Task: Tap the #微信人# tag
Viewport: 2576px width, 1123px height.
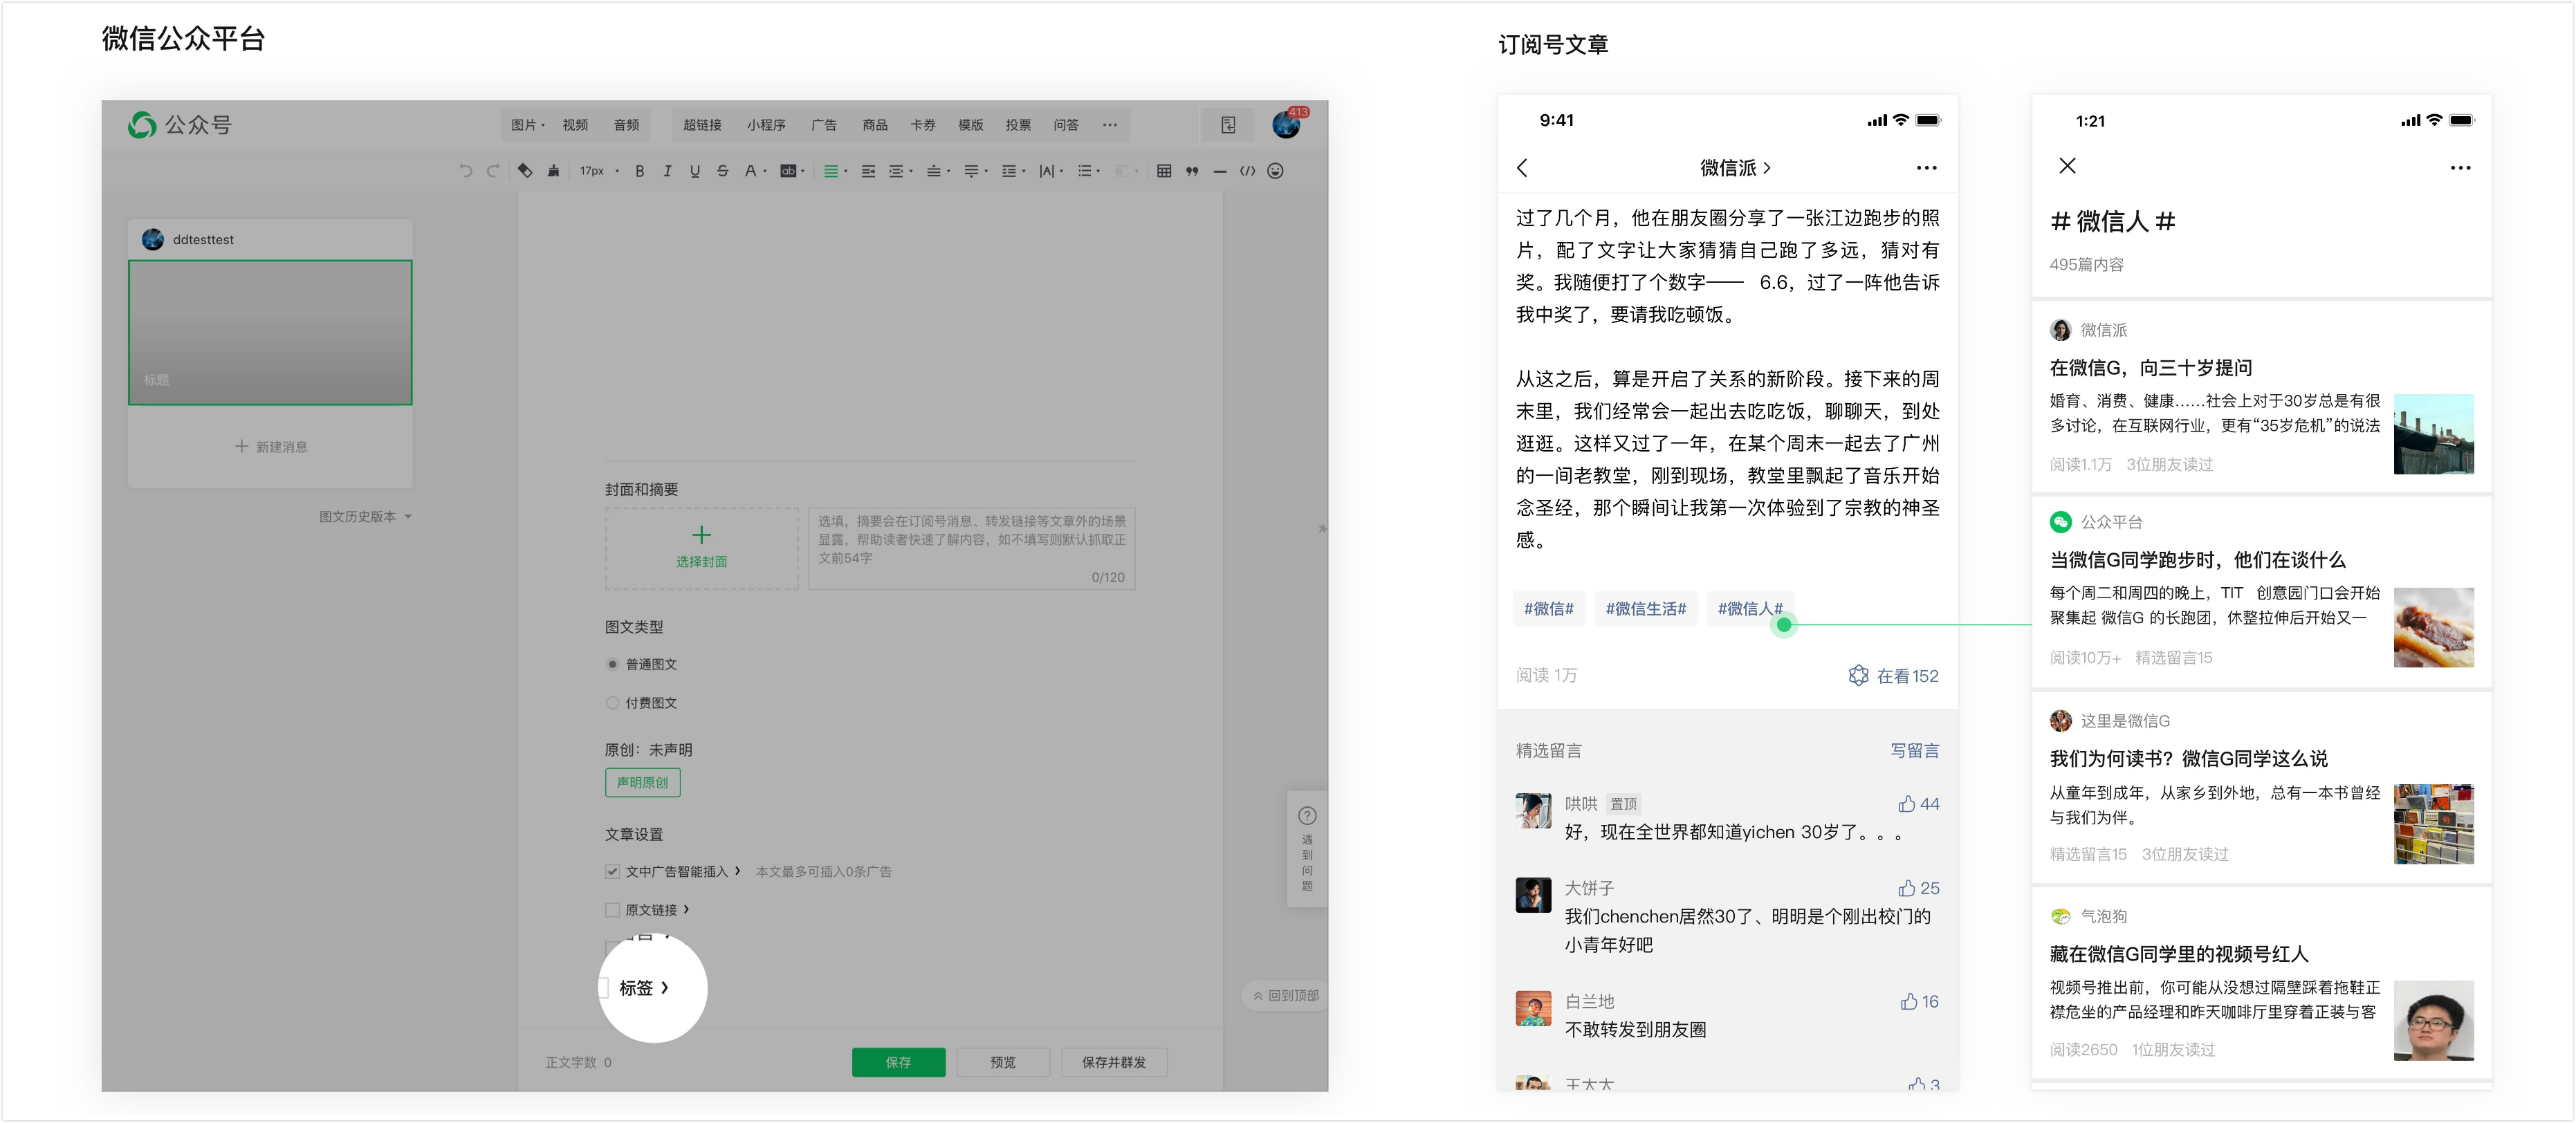Action: tap(1750, 608)
